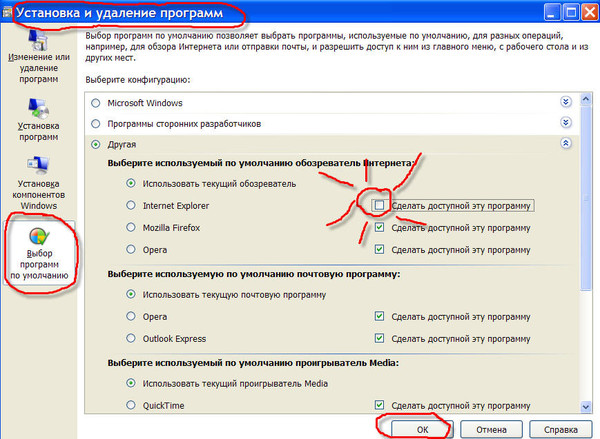600x439 pixels.
Task: Choose Internet Explorer as default browser
Action: point(131,205)
